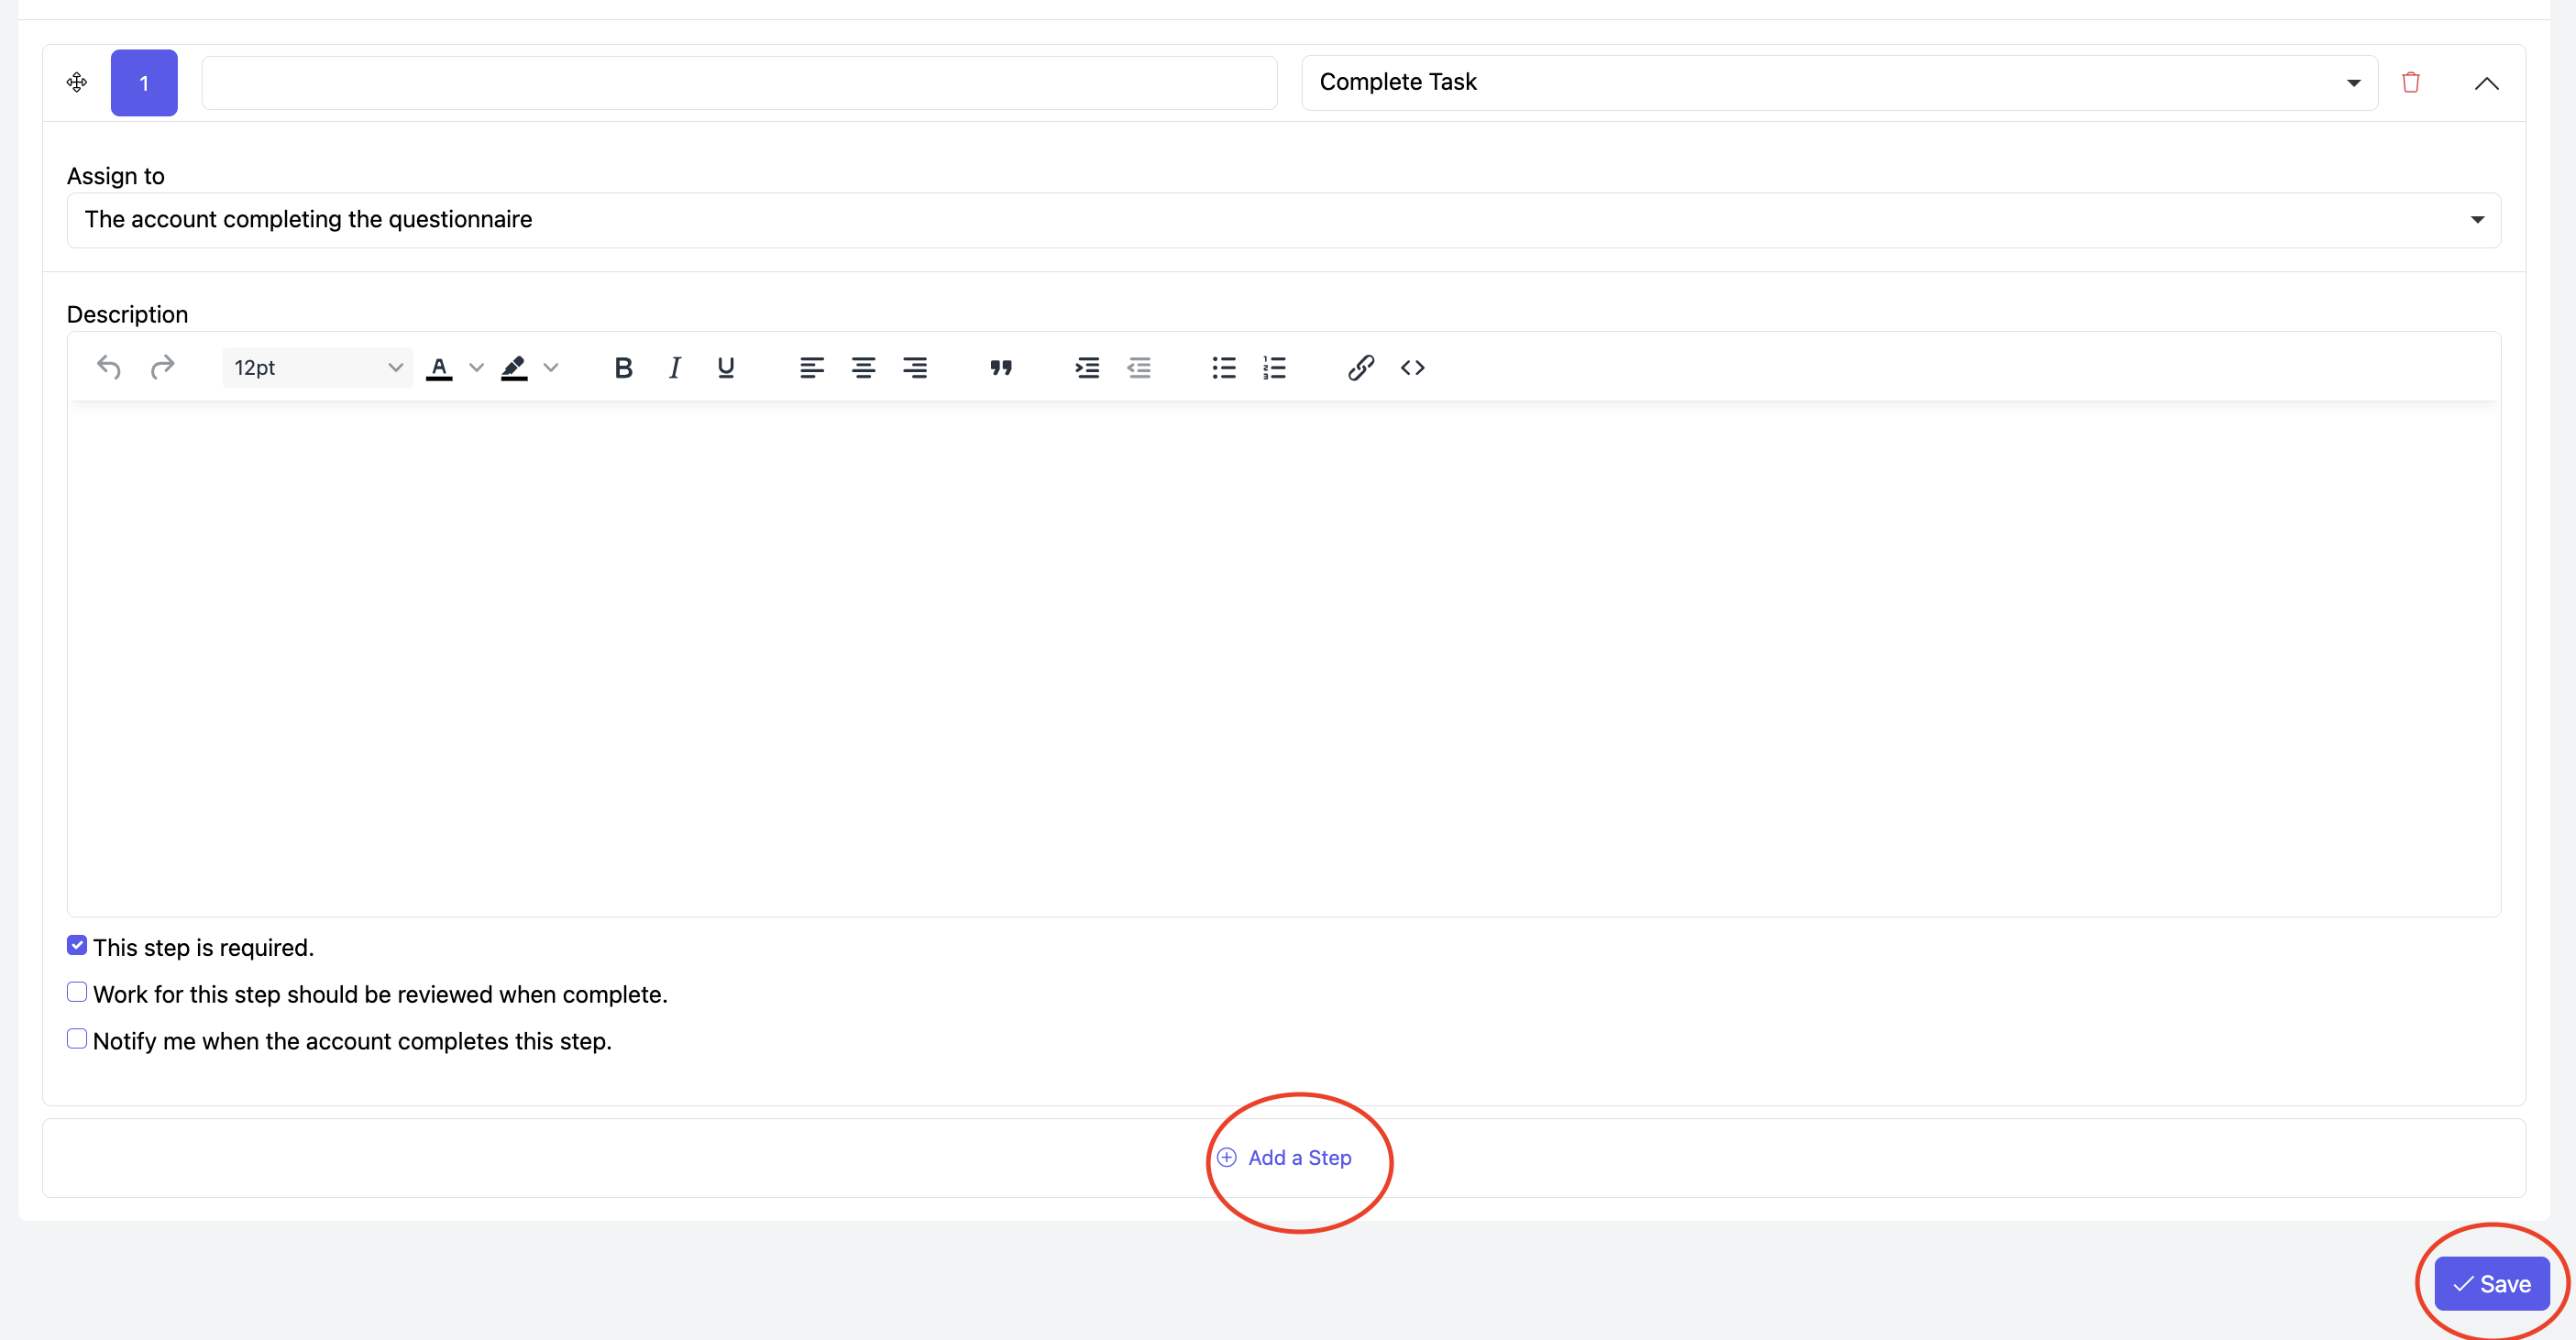The width and height of the screenshot is (2576, 1340).
Task: Click the step title input field
Action: point(738,83)
